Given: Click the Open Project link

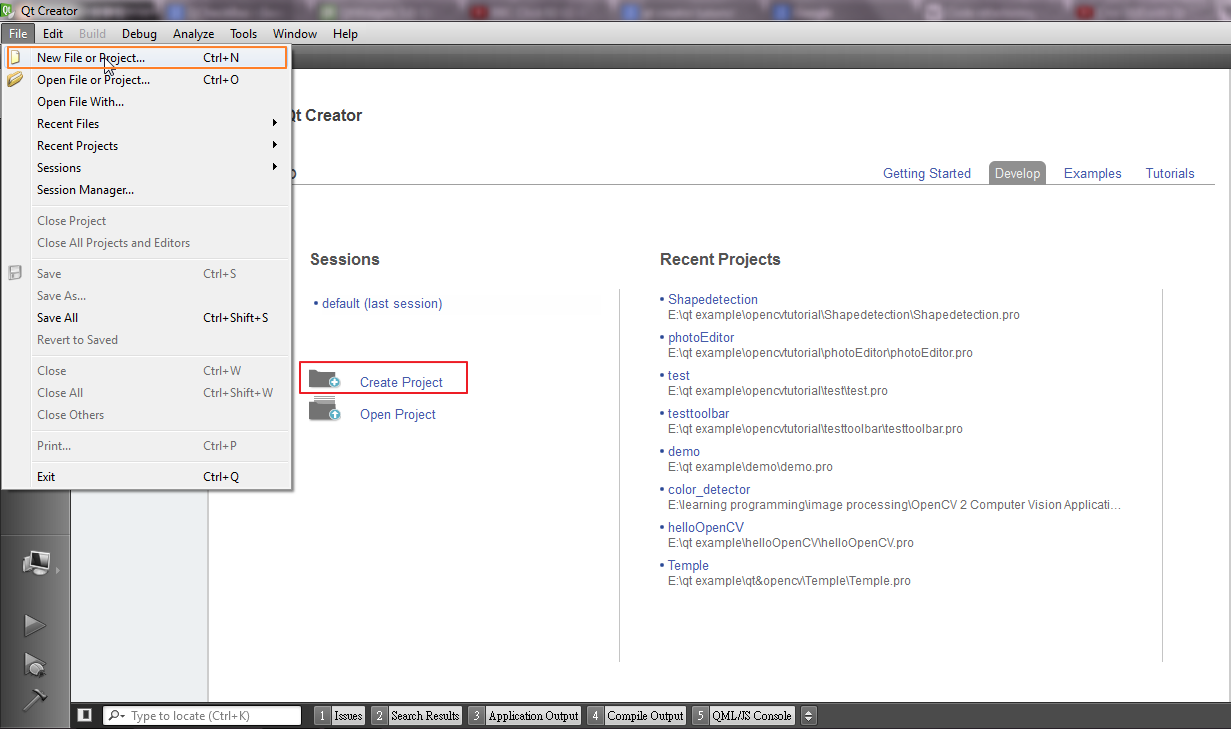Looking at the screenshot, I should [x=398, y=414].
